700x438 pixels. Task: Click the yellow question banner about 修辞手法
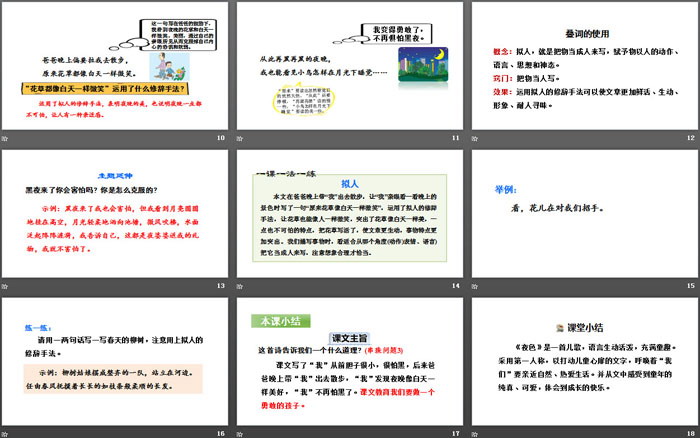click(105, 89)
